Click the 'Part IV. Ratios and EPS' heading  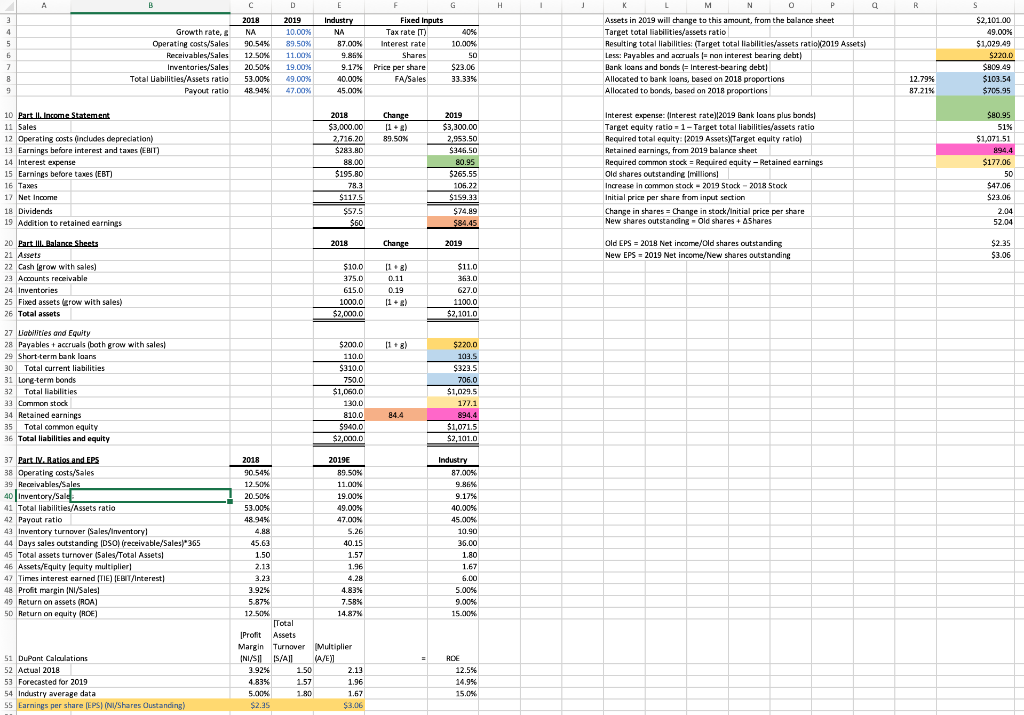pos(59,460)
